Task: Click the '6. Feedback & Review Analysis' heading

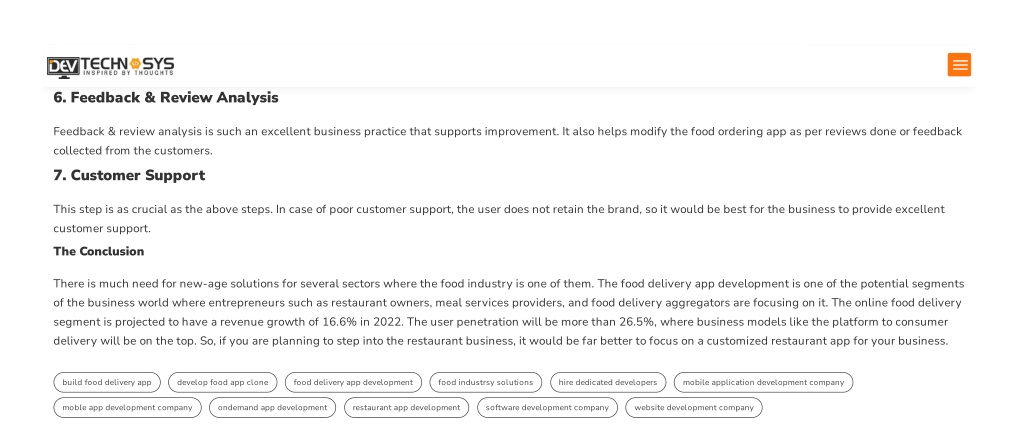Action: (166, 98)
